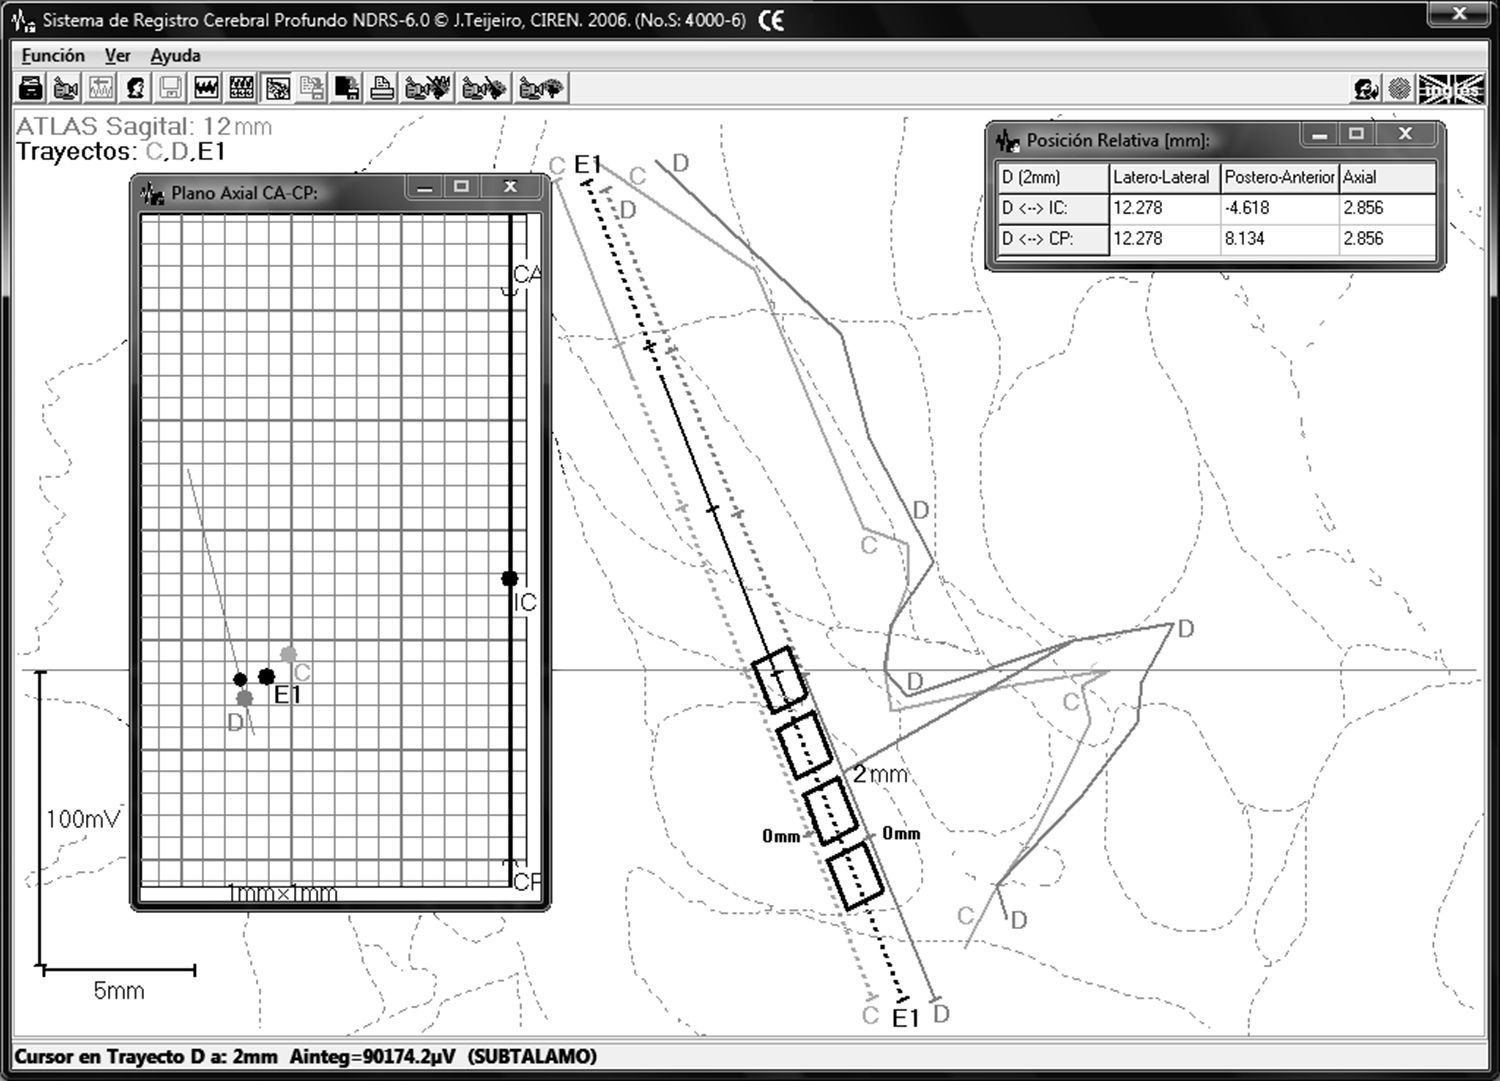Screen dimensions: 1500x1081
Task: Click the file cabinet archive icon
Action: click(x=31, y=89)
